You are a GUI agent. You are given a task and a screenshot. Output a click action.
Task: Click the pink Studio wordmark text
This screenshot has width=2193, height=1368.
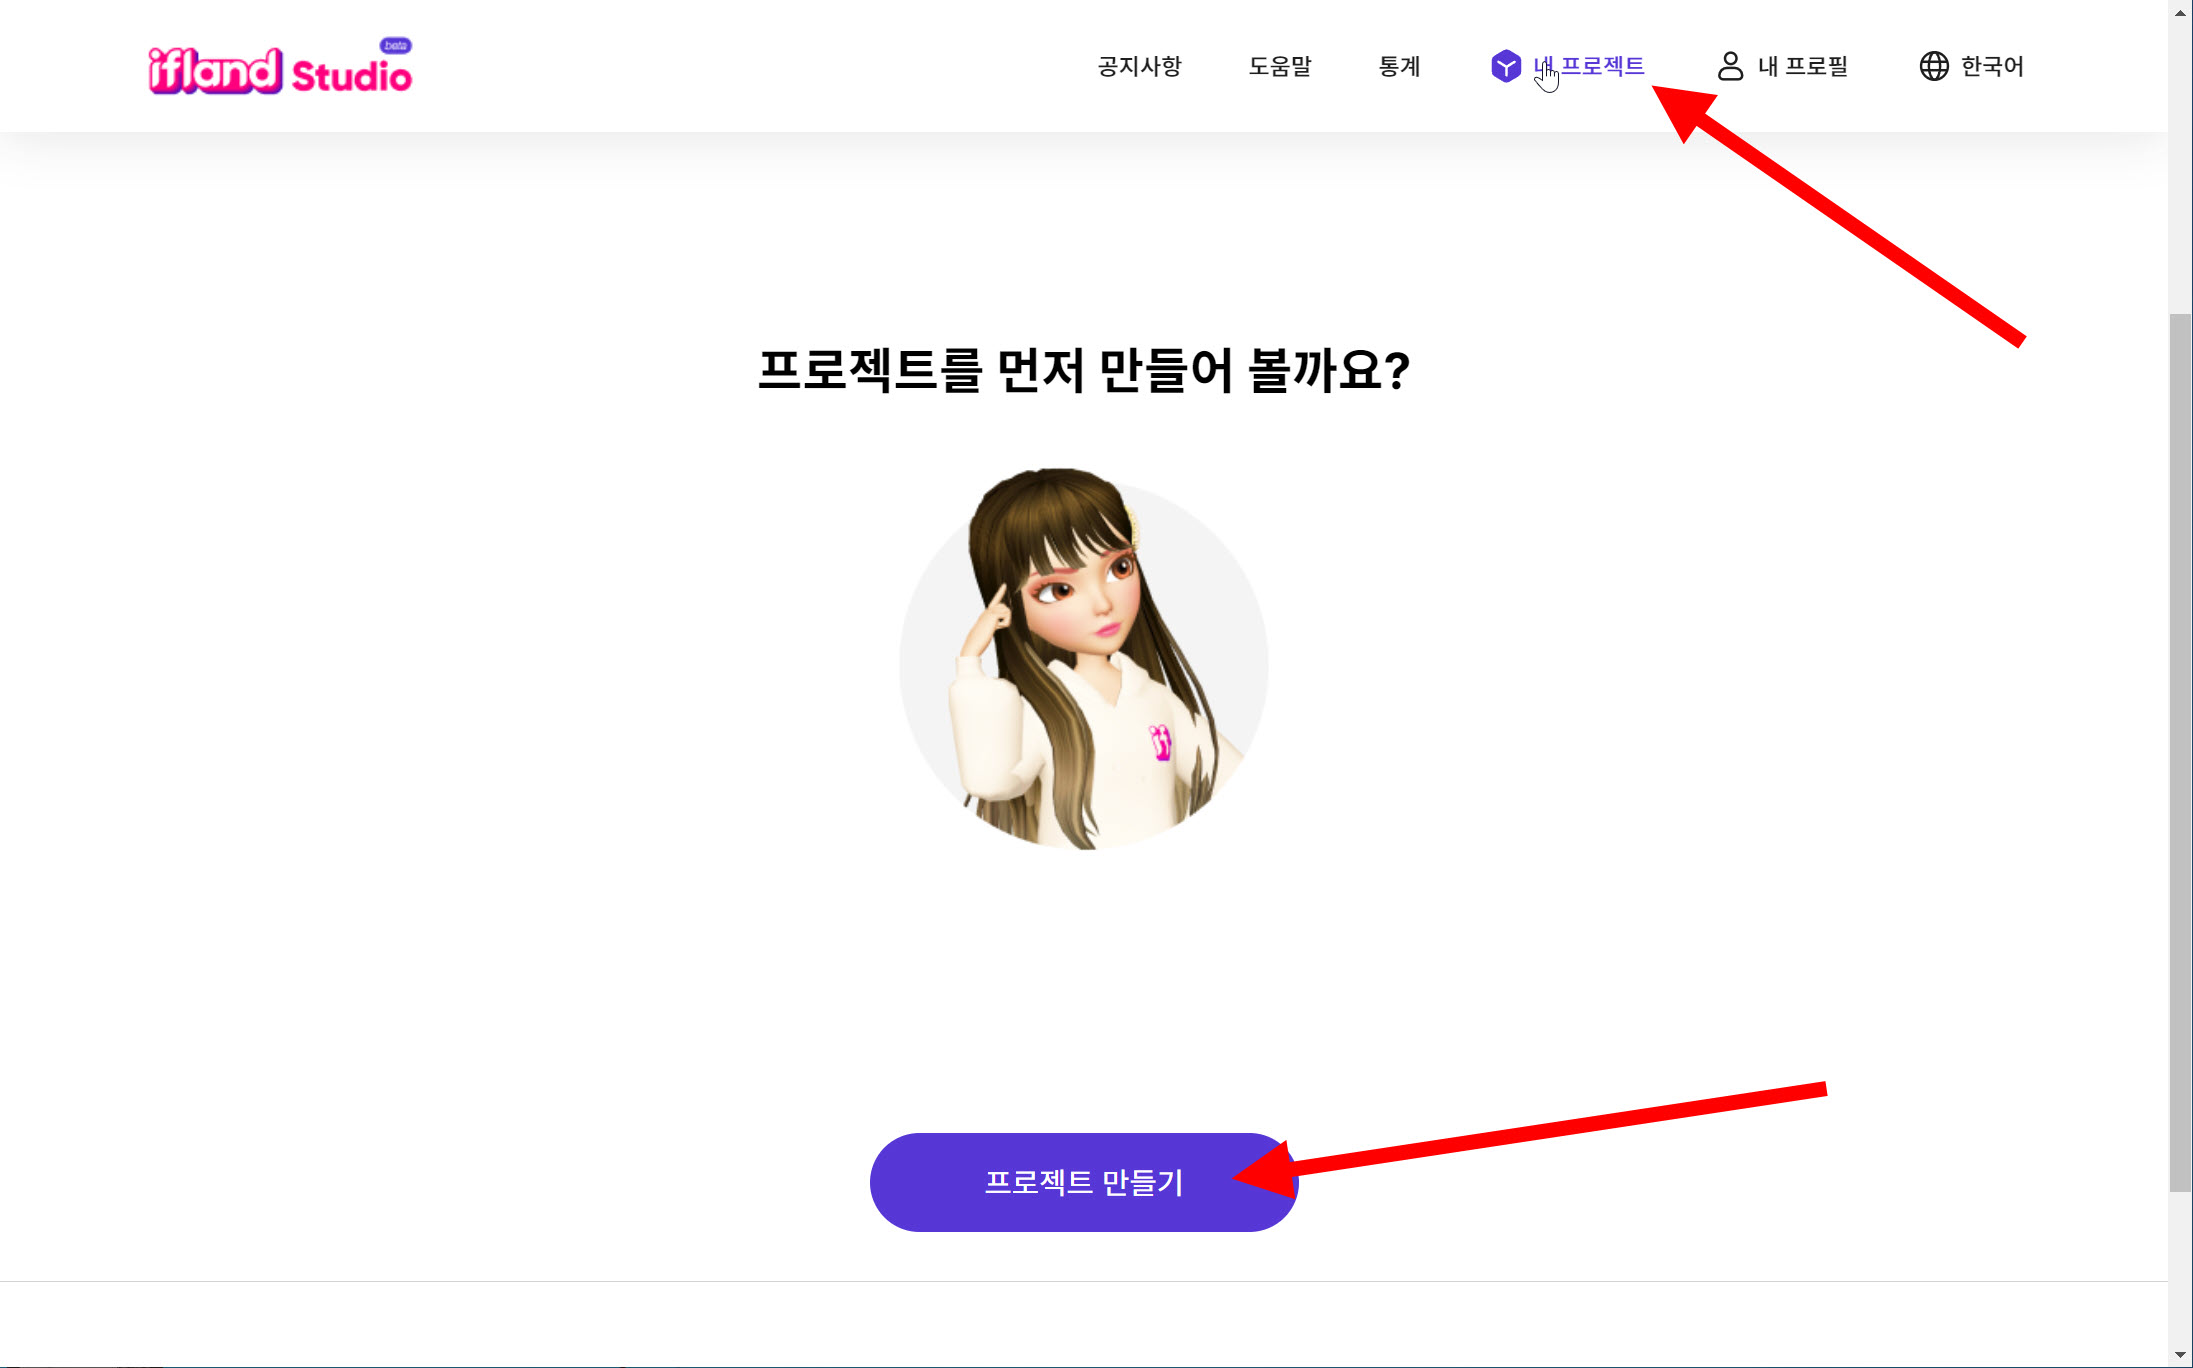[351, 76]
